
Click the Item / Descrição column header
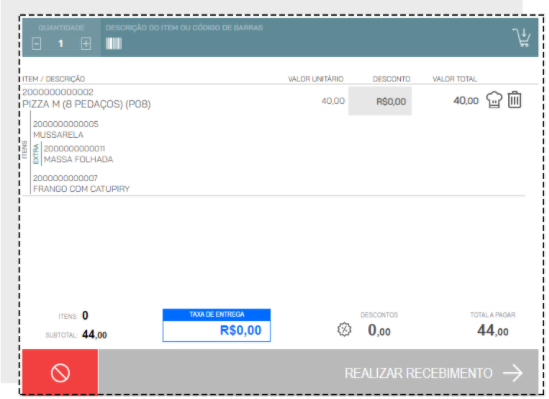pos(54,79)
